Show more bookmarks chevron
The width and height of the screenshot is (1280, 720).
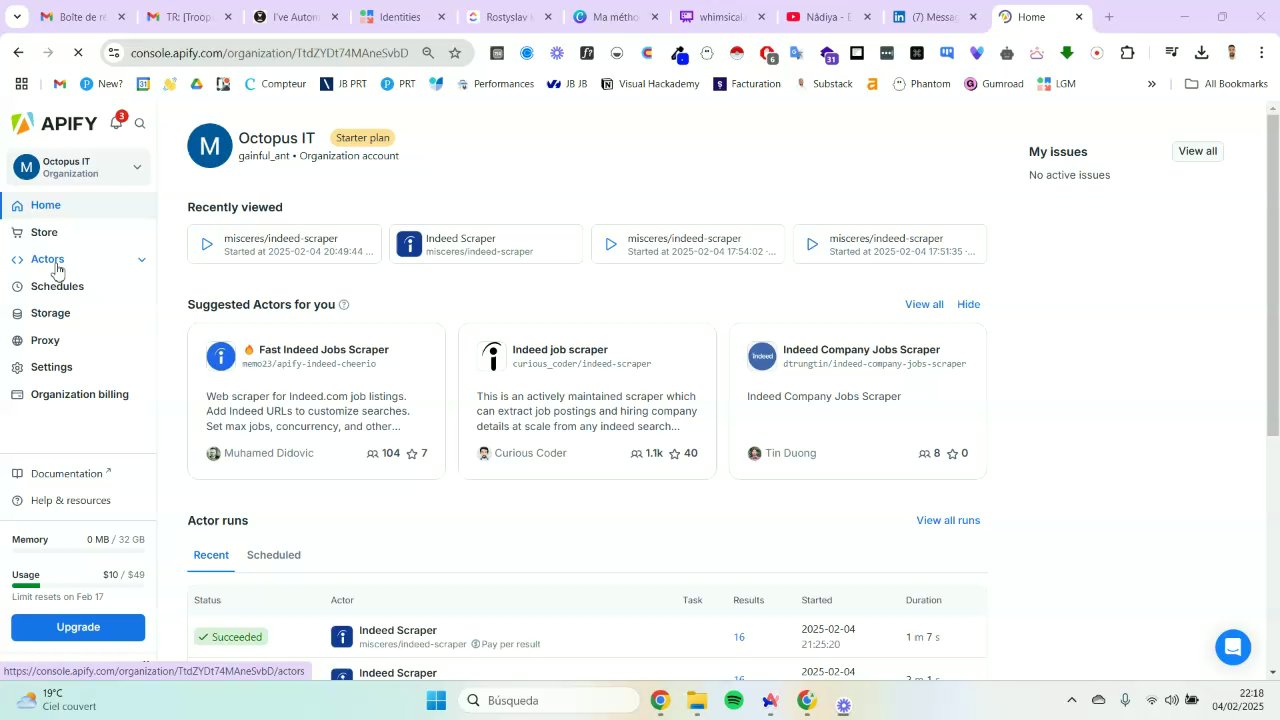coord(1151,84)
